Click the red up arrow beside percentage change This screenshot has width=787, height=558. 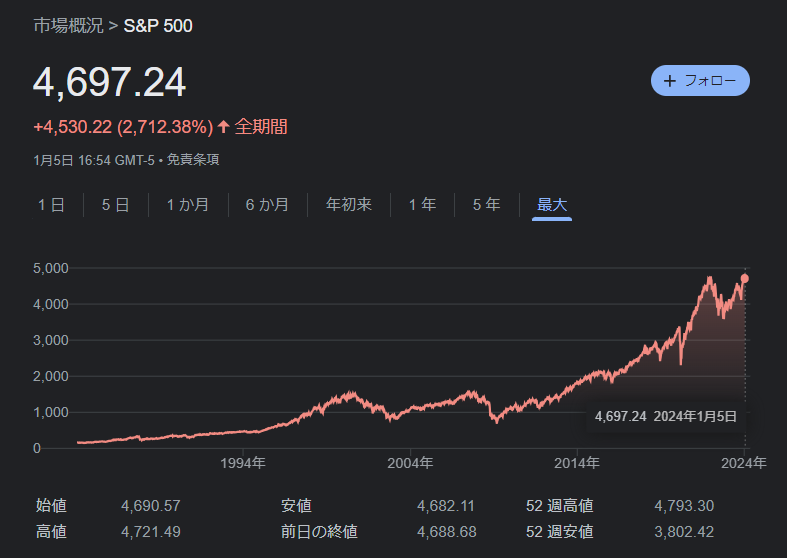pos(224,127)
